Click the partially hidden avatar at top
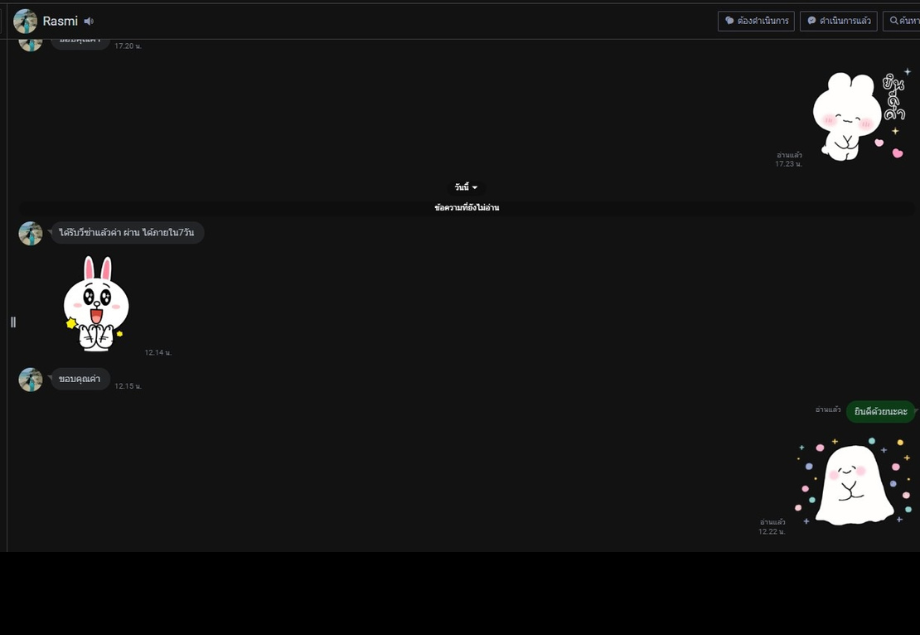920x635 pixels. (x=31, y=43)
